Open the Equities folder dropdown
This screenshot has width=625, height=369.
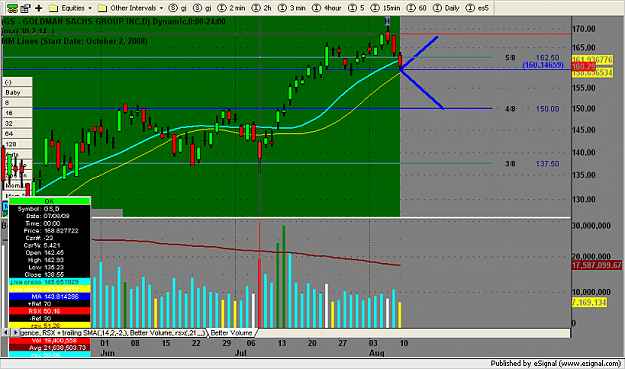[x=71, y=8]
